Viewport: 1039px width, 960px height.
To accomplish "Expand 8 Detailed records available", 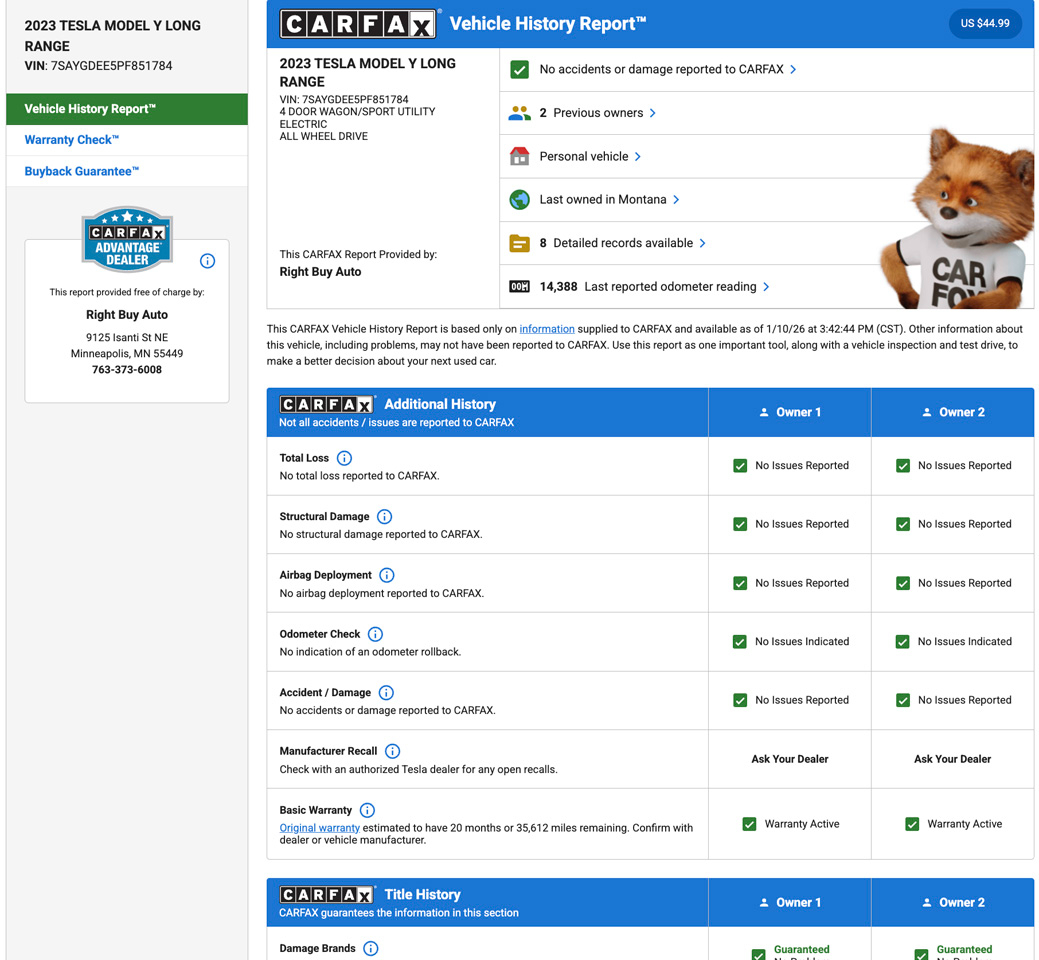I will [622, 243].
